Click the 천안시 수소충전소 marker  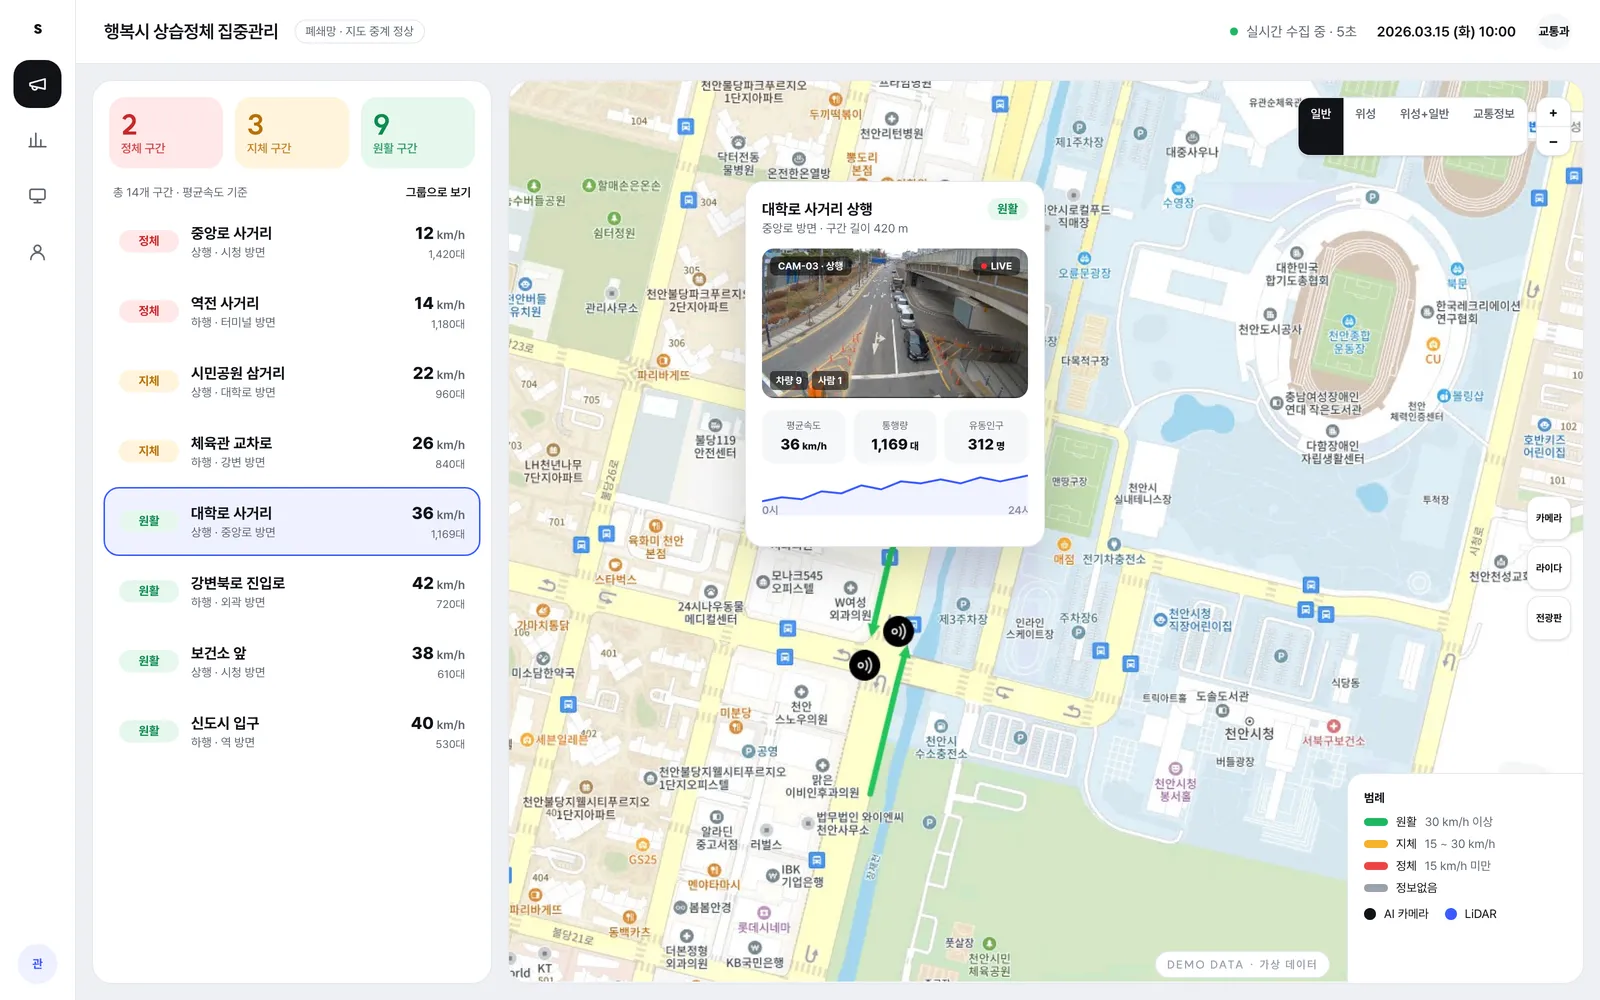(x=941, y=727)
